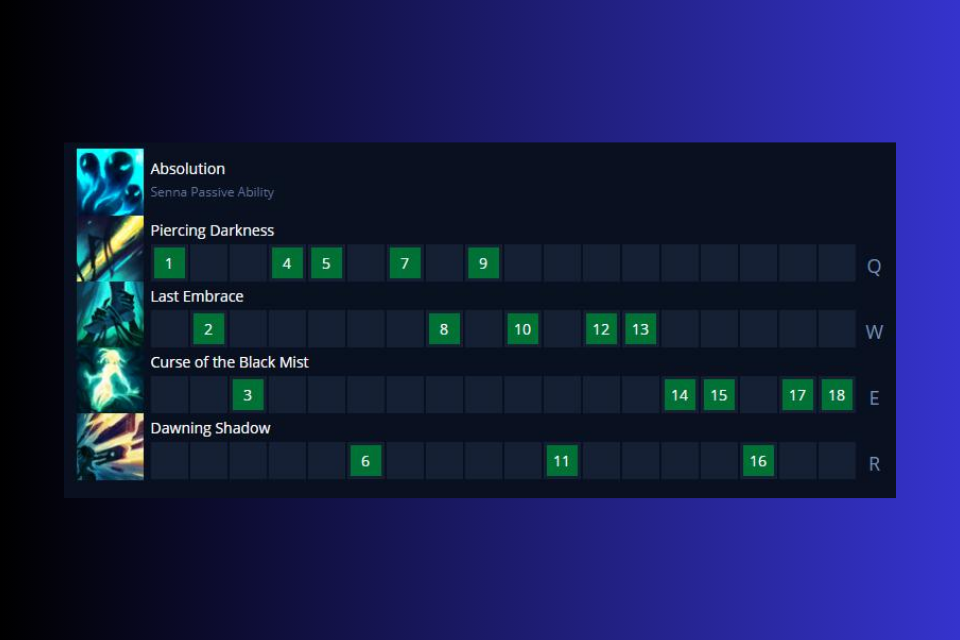Viewport: 960px width, 640px height.
Task: Toggle the level 18 marker in Curse row
Action: point(837,395)
